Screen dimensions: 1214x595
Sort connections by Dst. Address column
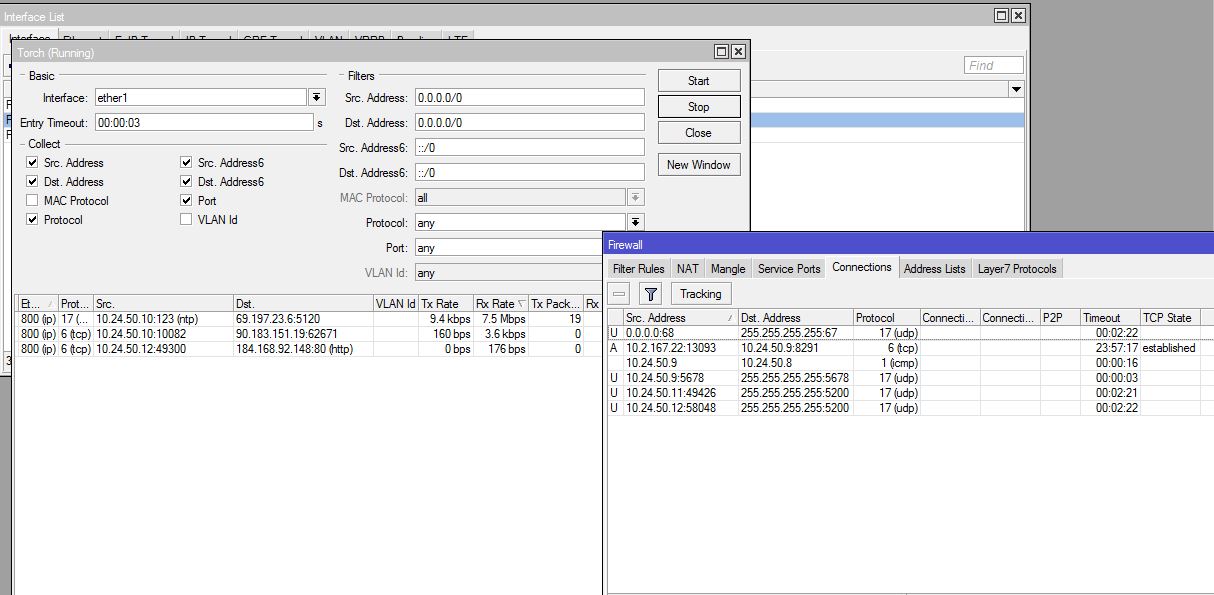795,317
